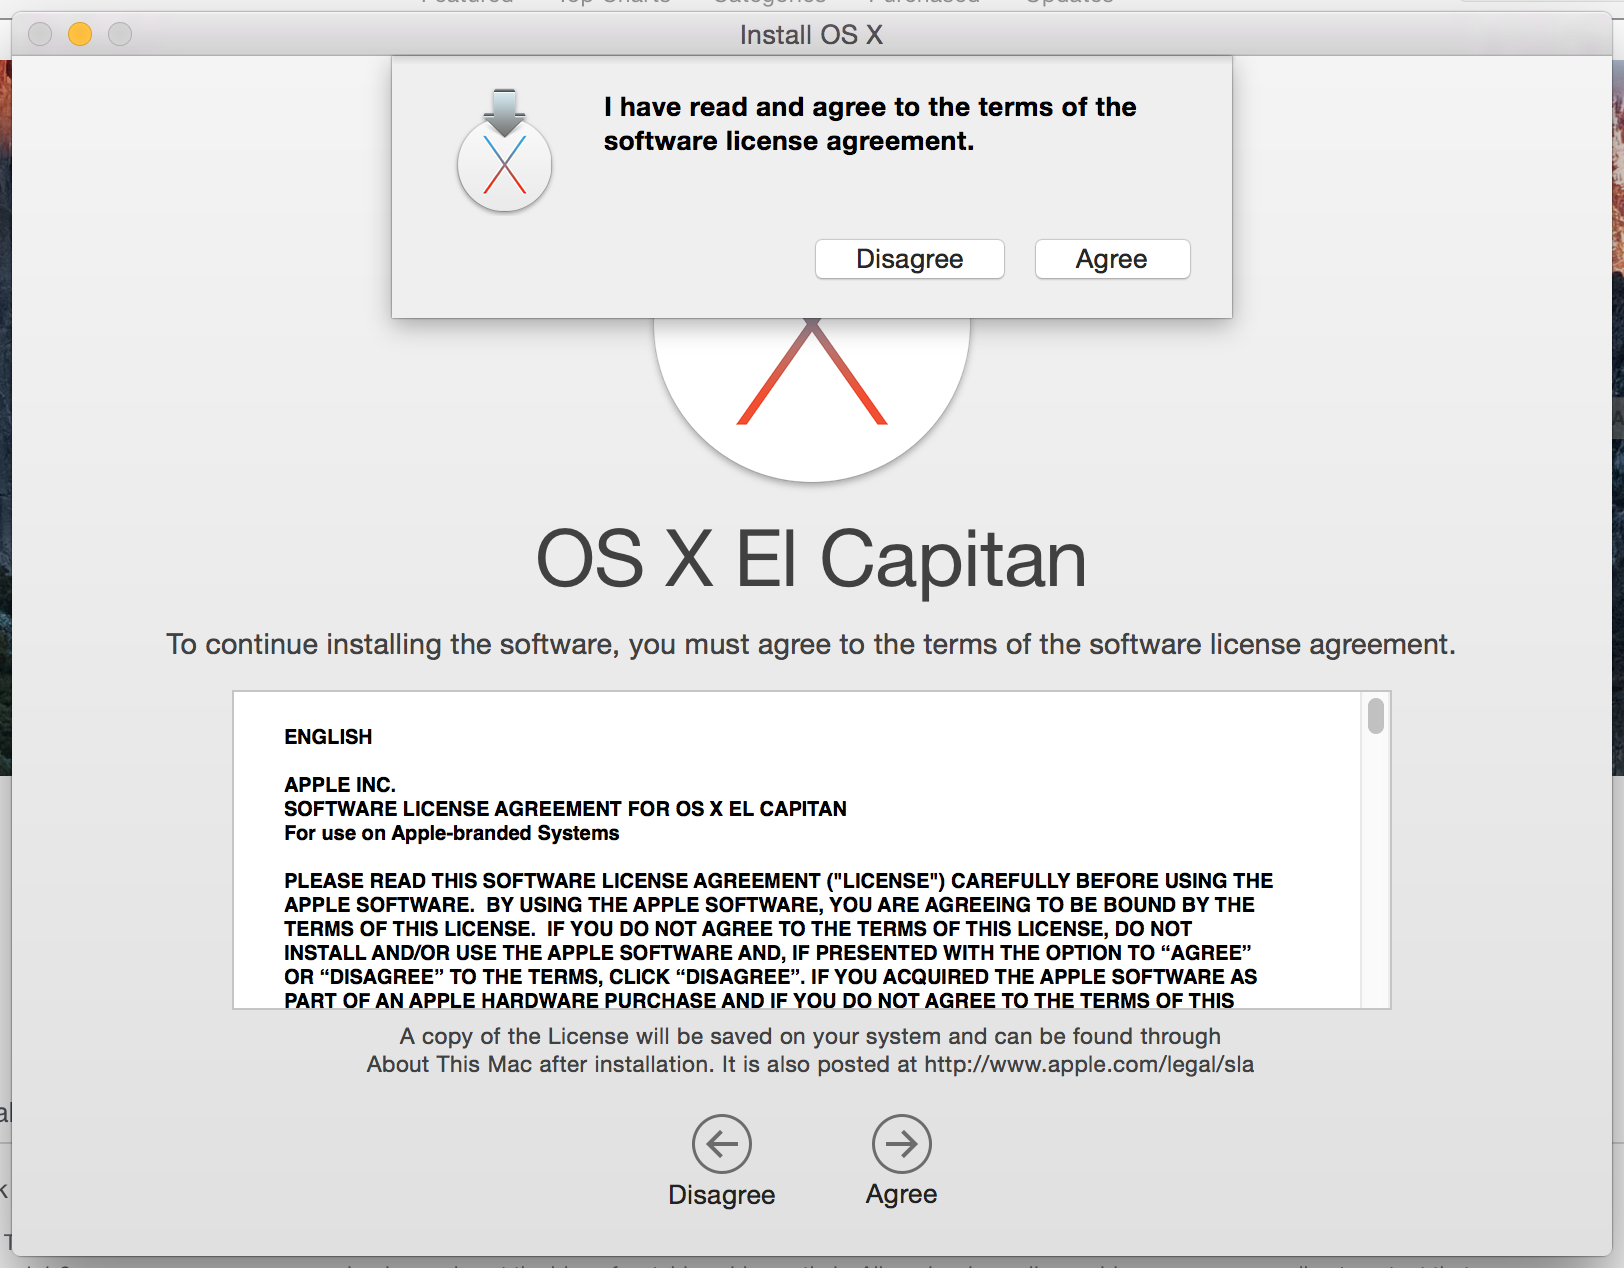Click the "To continue installing the software" line
1624x1268 pixels.
811,644
